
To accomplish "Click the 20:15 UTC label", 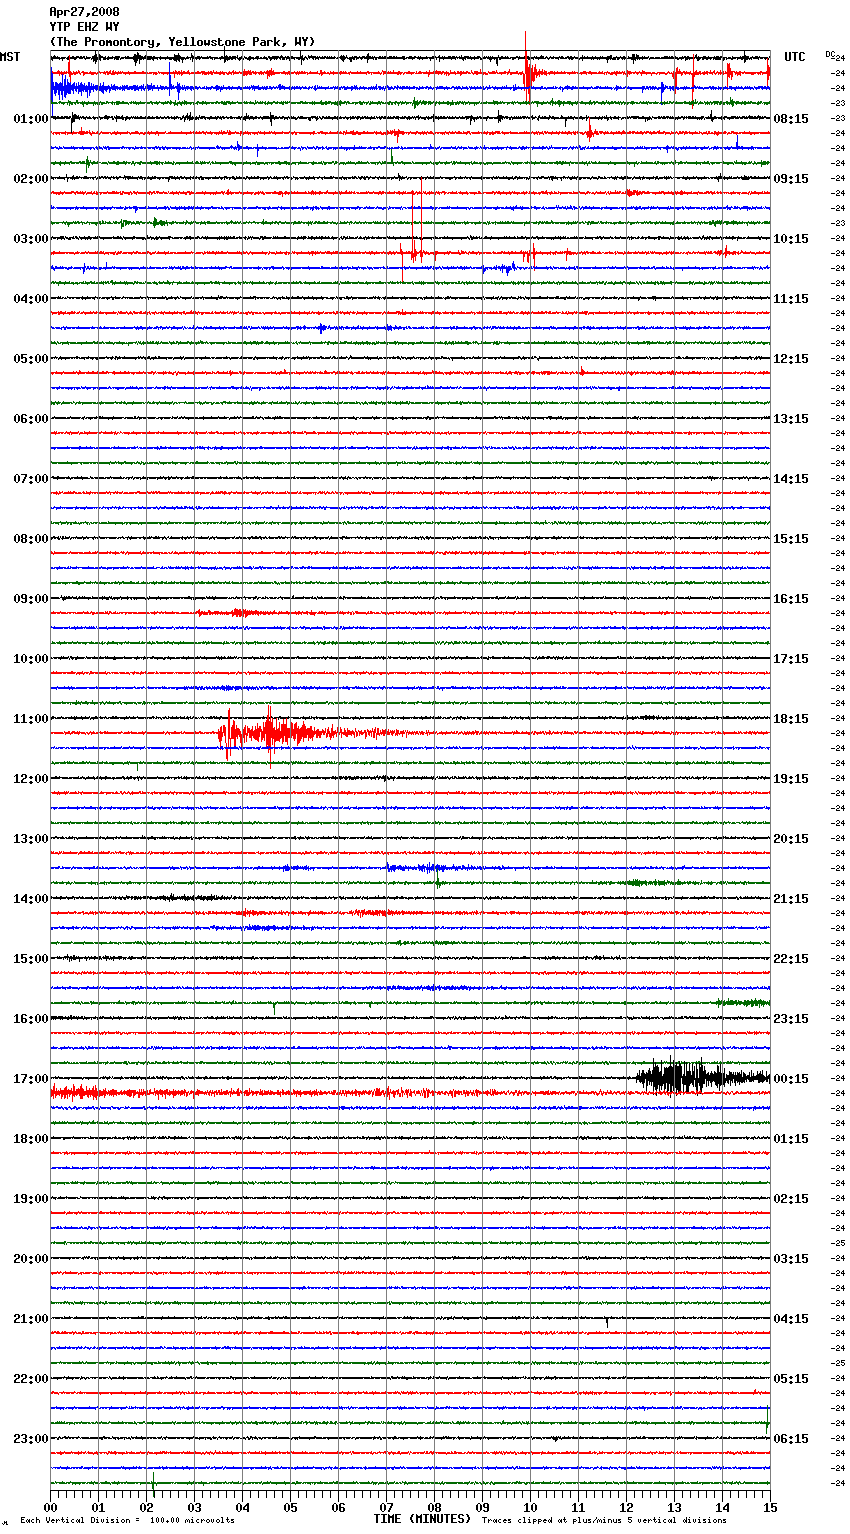I will [x=791, y=839].
